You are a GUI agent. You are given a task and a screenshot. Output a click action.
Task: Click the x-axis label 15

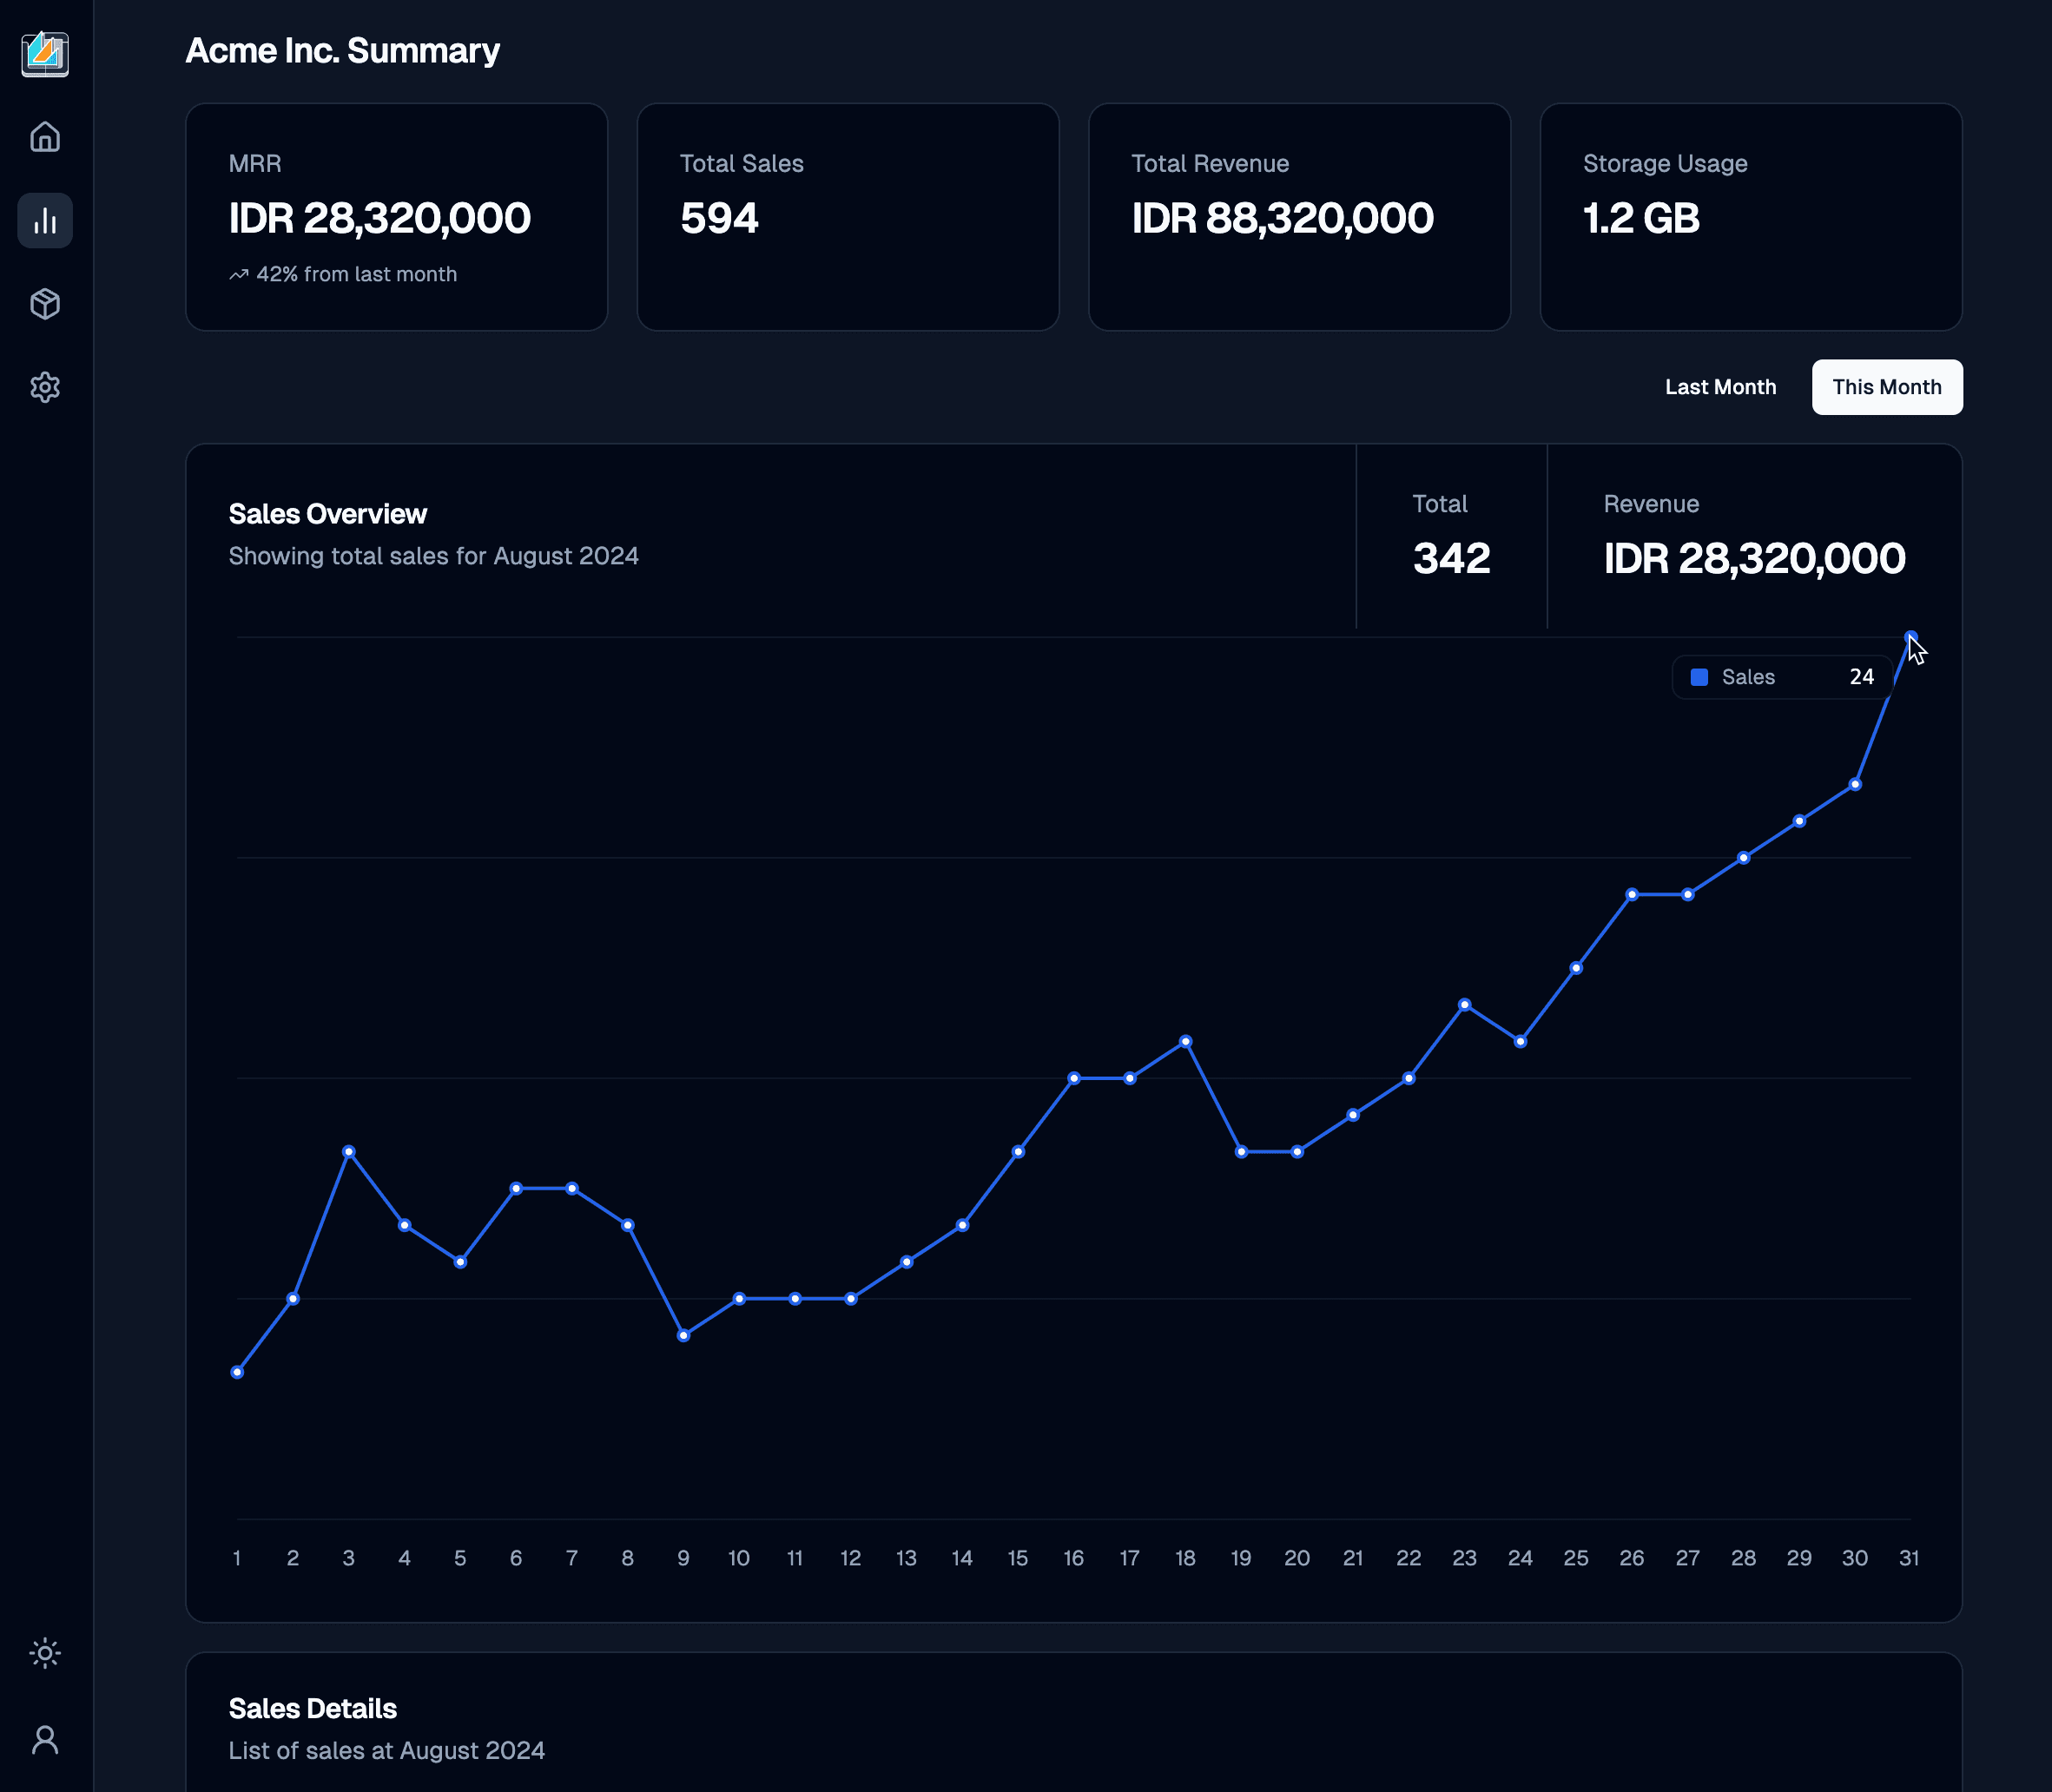pos(1018,1558)
